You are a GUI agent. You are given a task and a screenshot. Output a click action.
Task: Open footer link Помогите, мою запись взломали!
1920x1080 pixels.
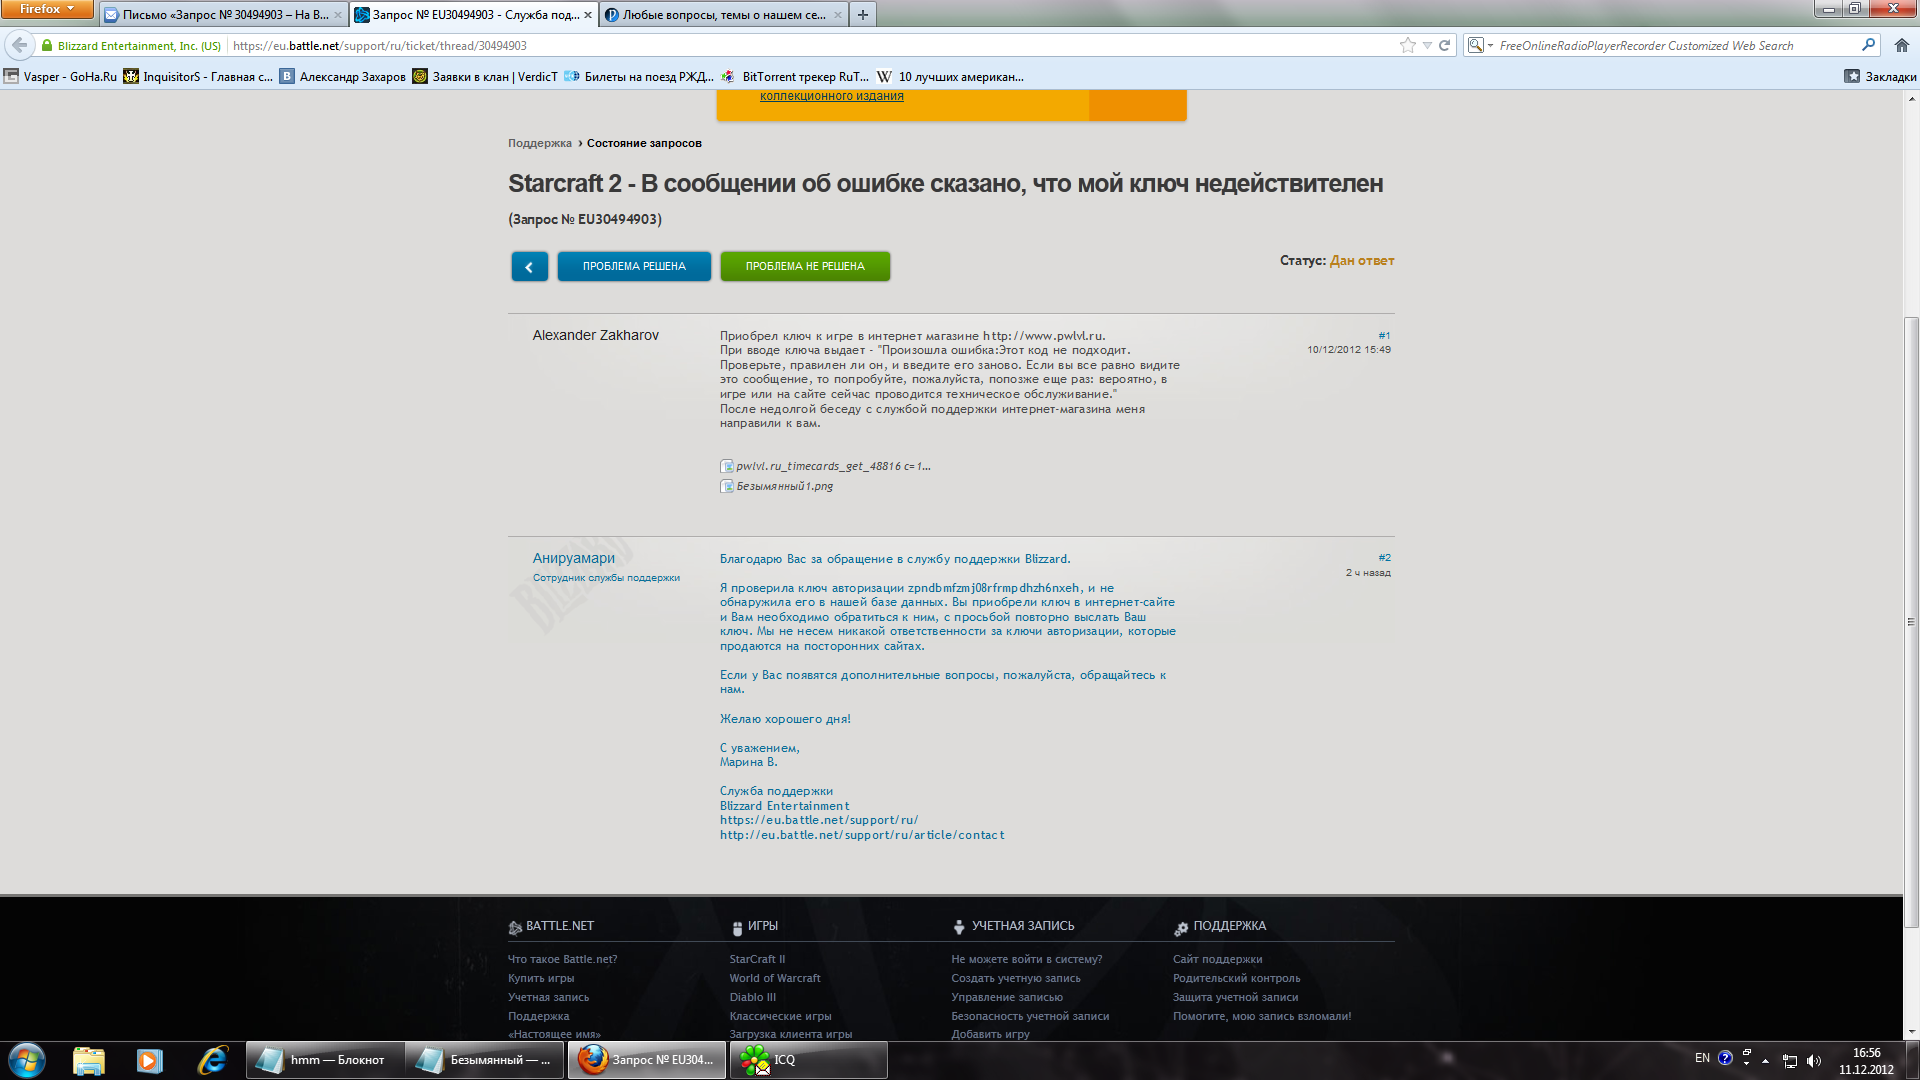1261,1016
